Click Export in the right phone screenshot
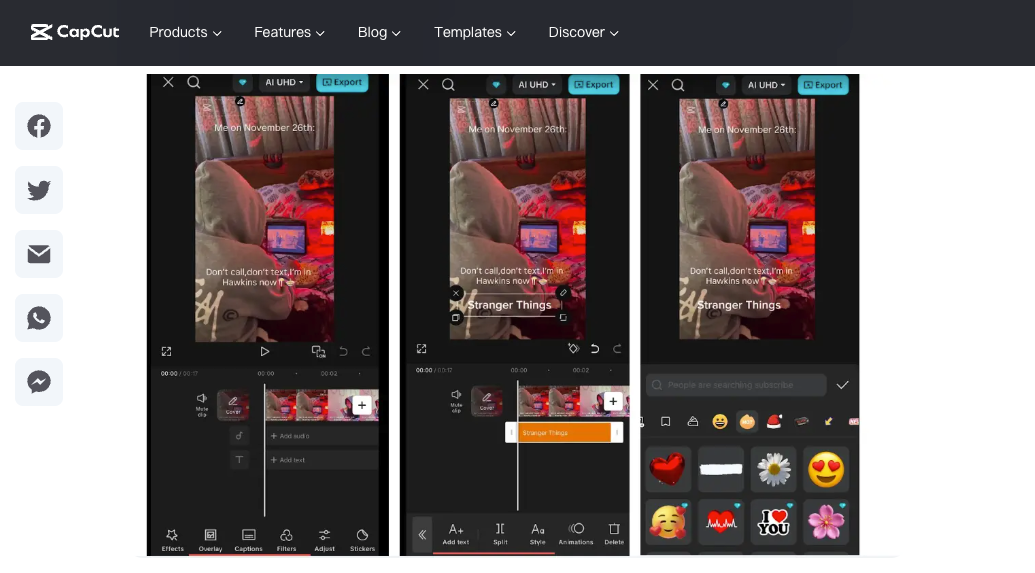The width and height of the screenshot is (1035, 573). (822, 85)
